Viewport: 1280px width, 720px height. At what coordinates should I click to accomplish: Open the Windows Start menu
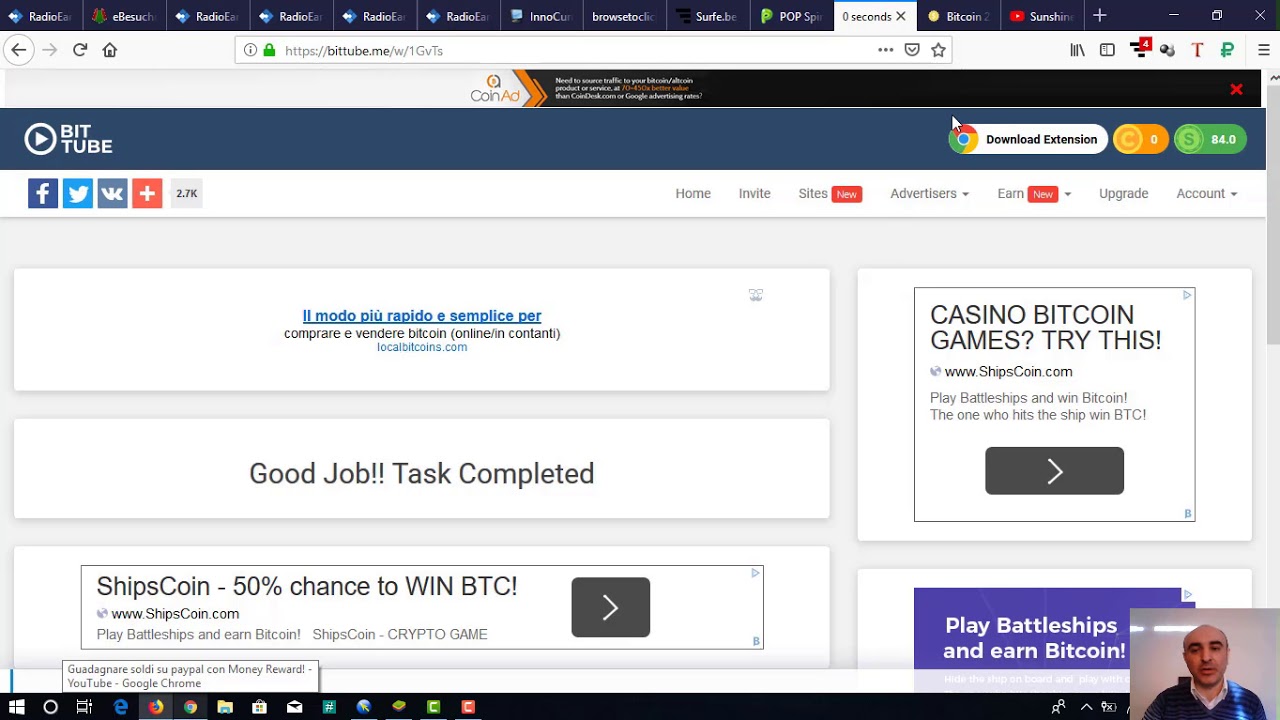point(17,707)
